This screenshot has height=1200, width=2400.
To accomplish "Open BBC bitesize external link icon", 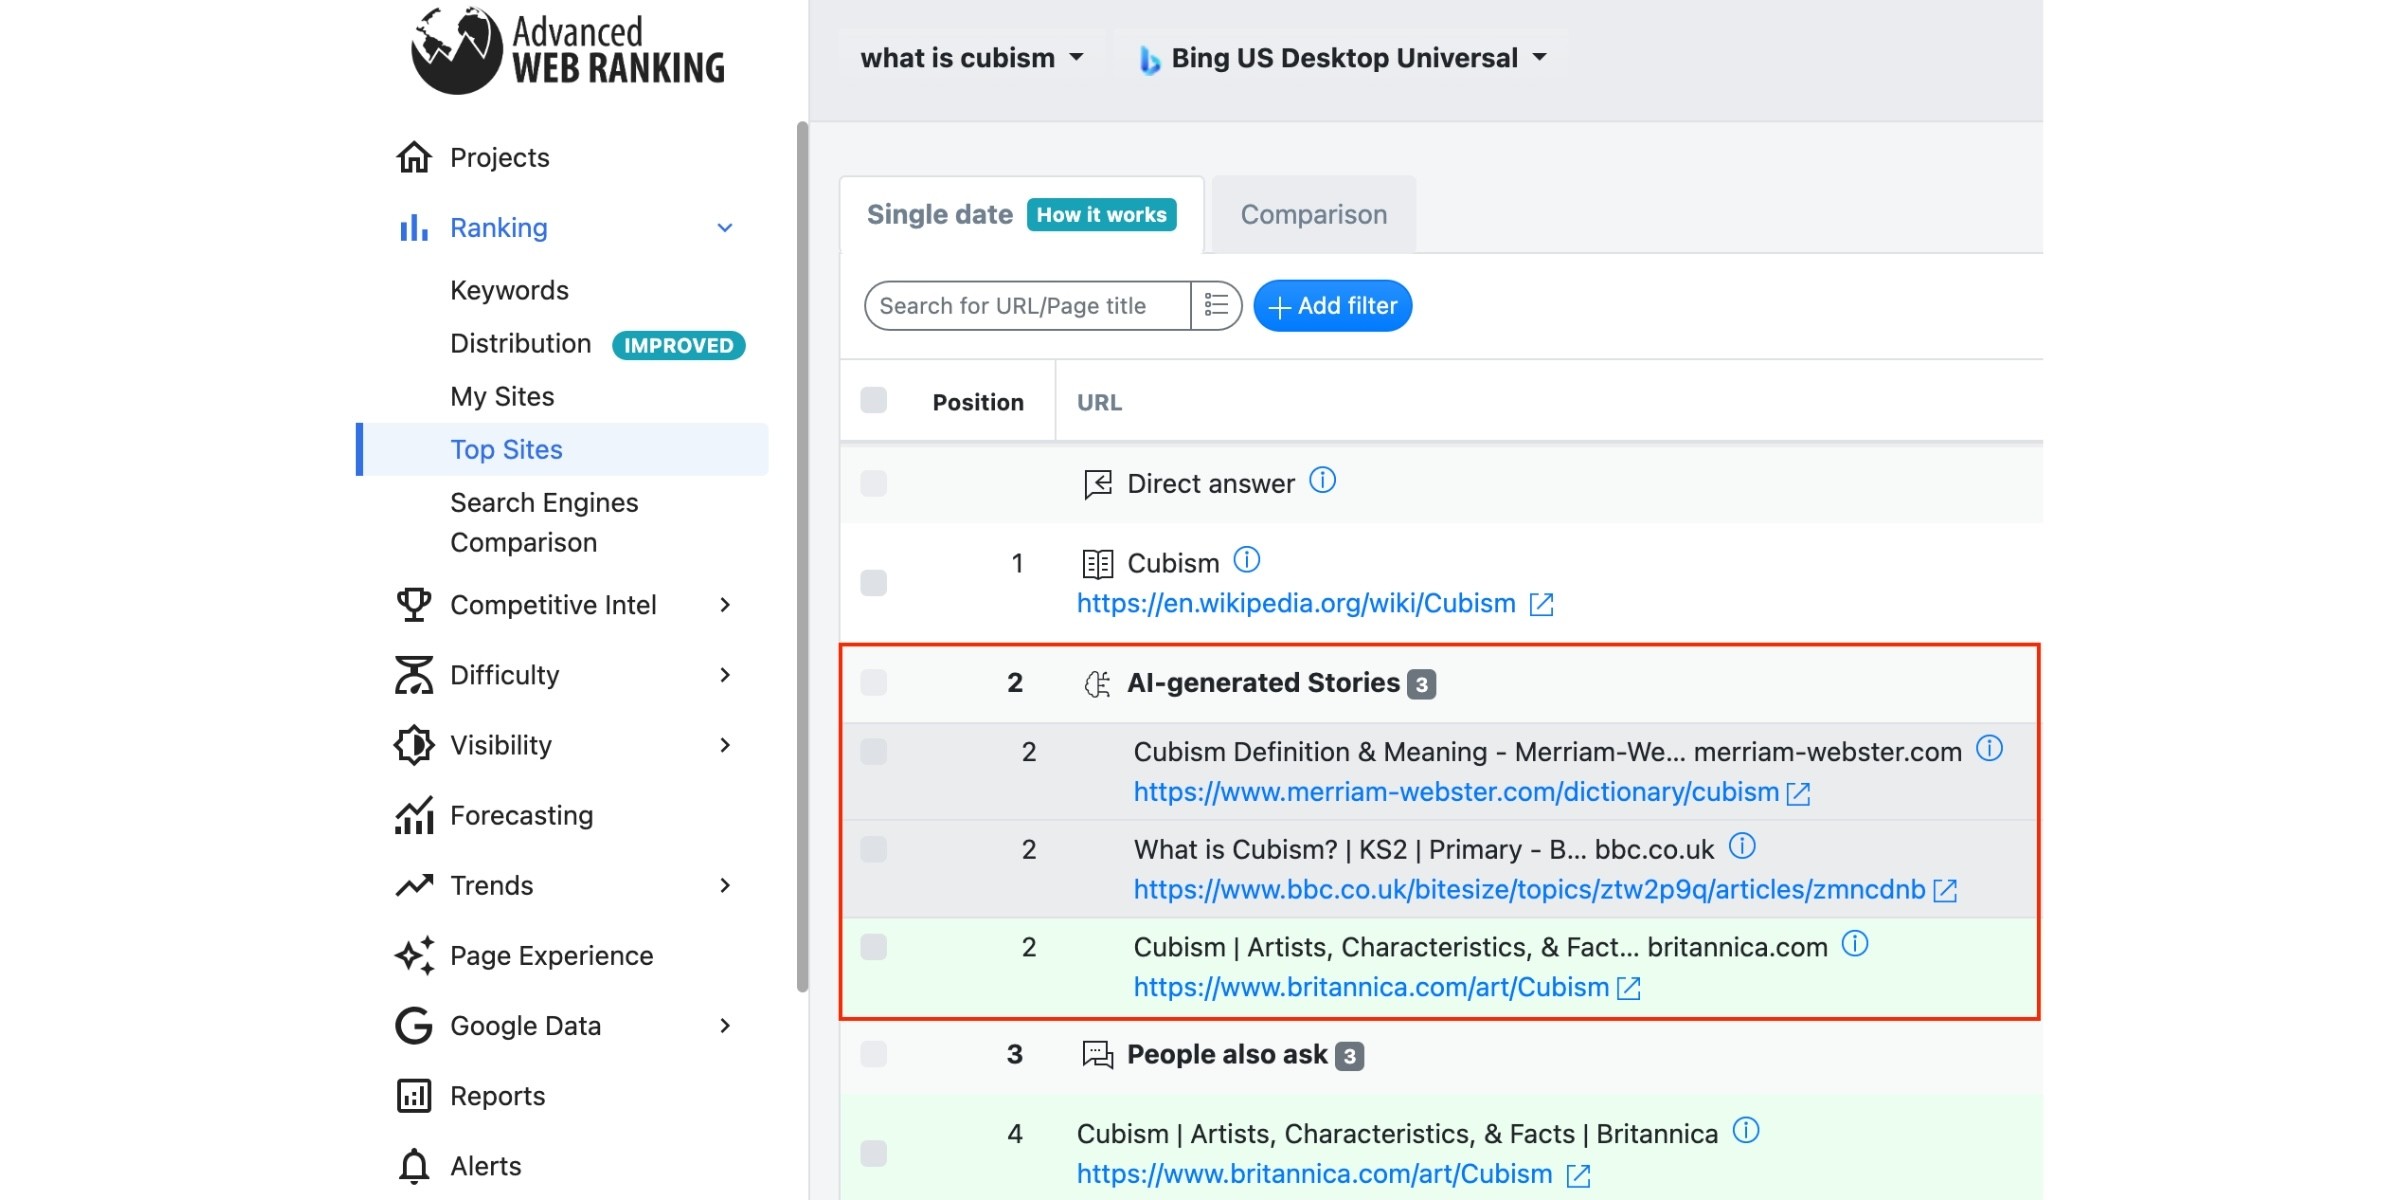I will 1946,890.
